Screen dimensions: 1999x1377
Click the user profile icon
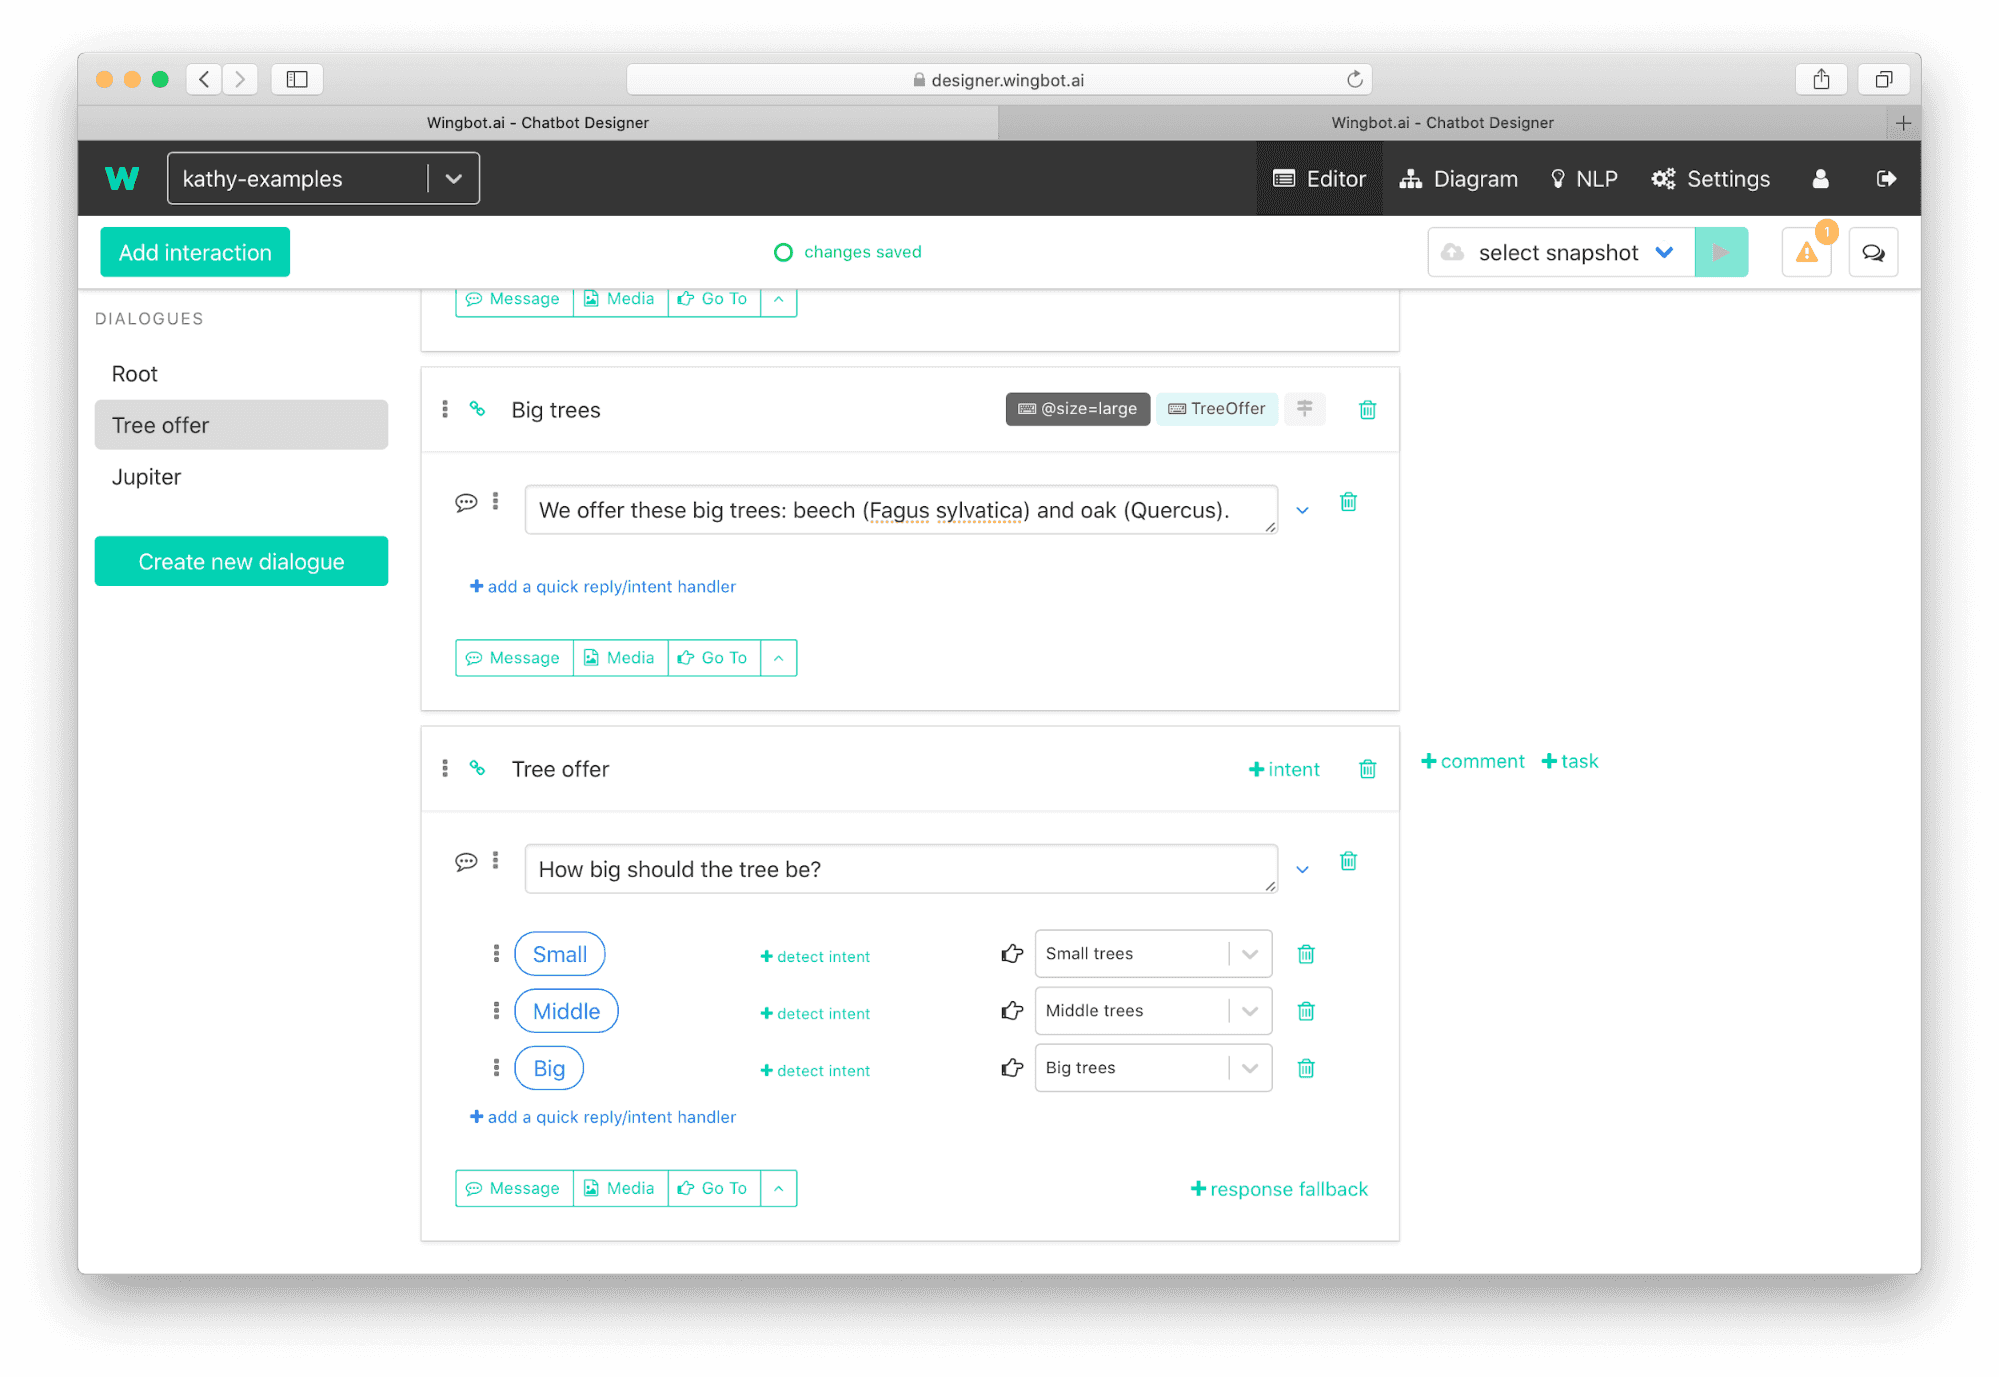point(1820,179)
